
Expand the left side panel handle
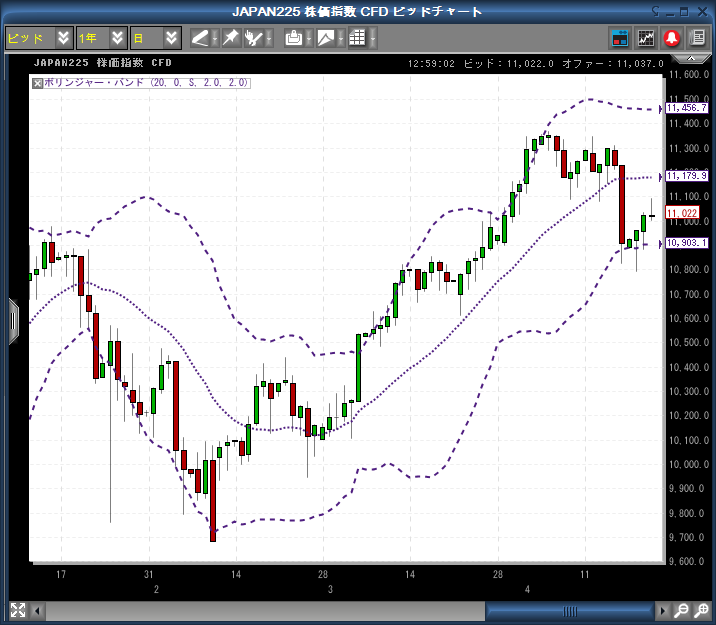click(13, 320)
